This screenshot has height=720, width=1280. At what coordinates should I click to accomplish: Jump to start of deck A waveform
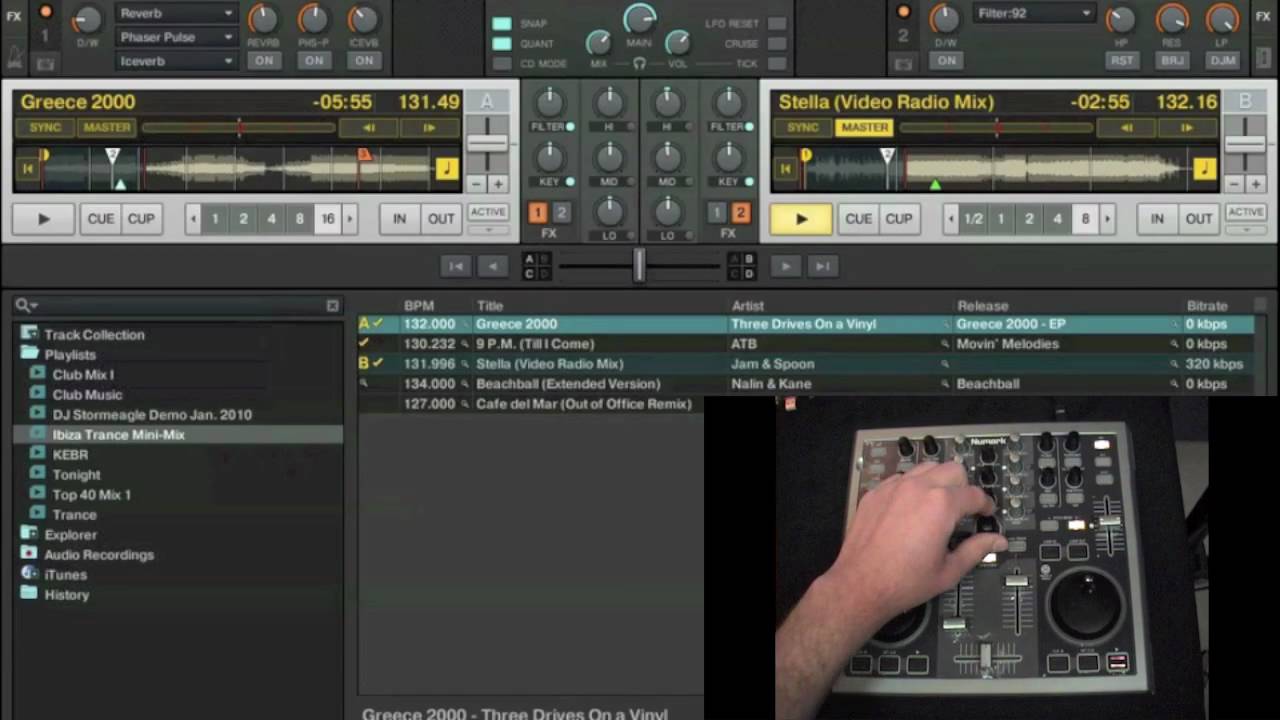tap(28, 169)
